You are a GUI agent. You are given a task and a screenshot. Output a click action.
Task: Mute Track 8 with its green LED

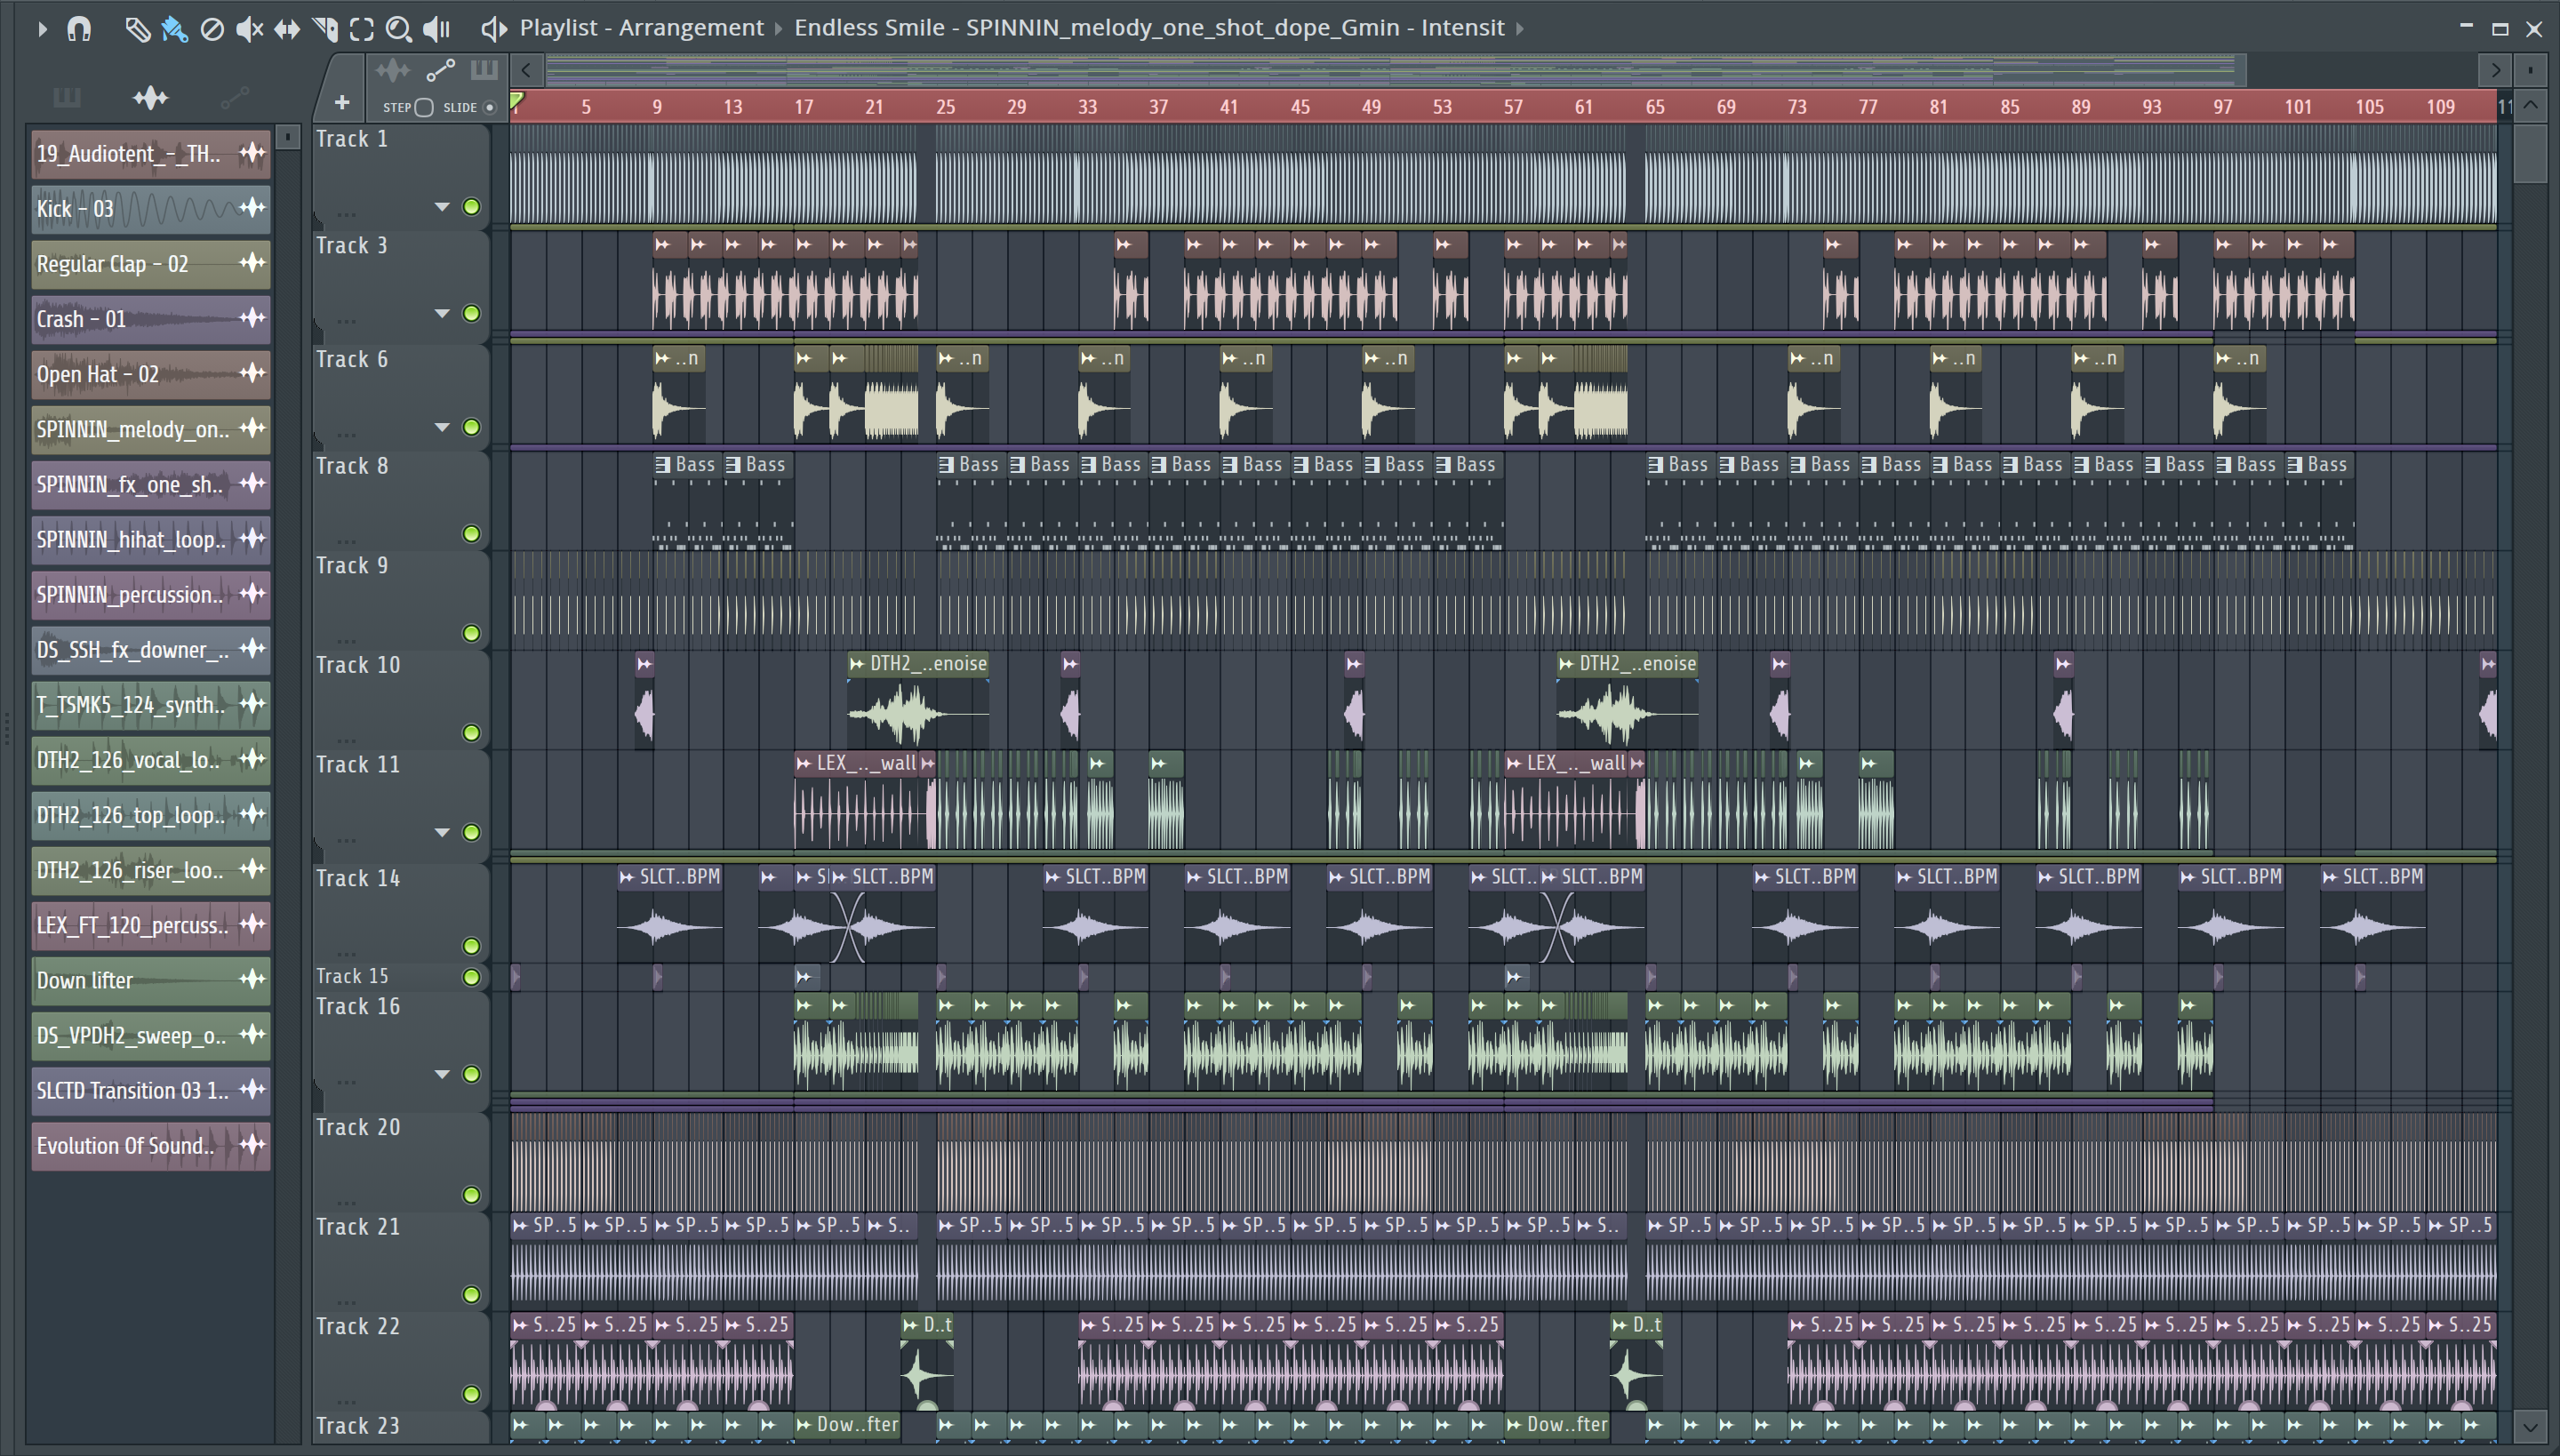click(x=472, y=534)
